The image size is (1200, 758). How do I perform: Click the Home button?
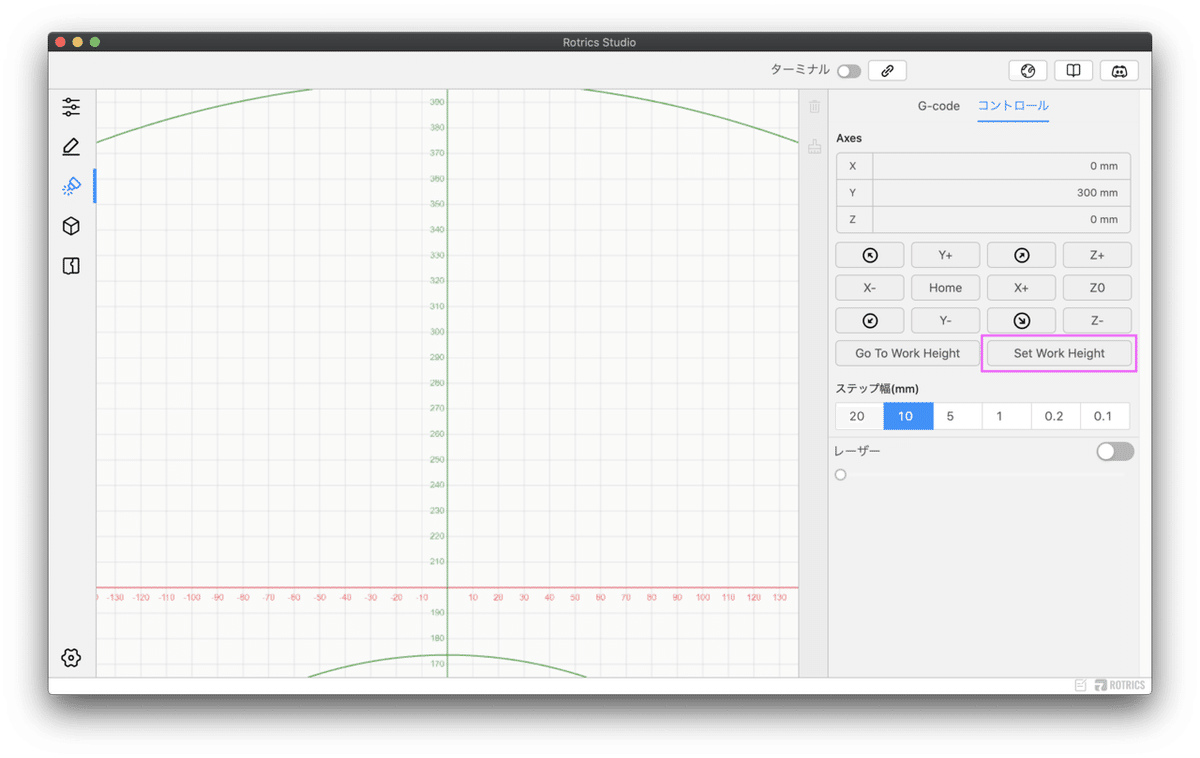[x=945, y=288]
